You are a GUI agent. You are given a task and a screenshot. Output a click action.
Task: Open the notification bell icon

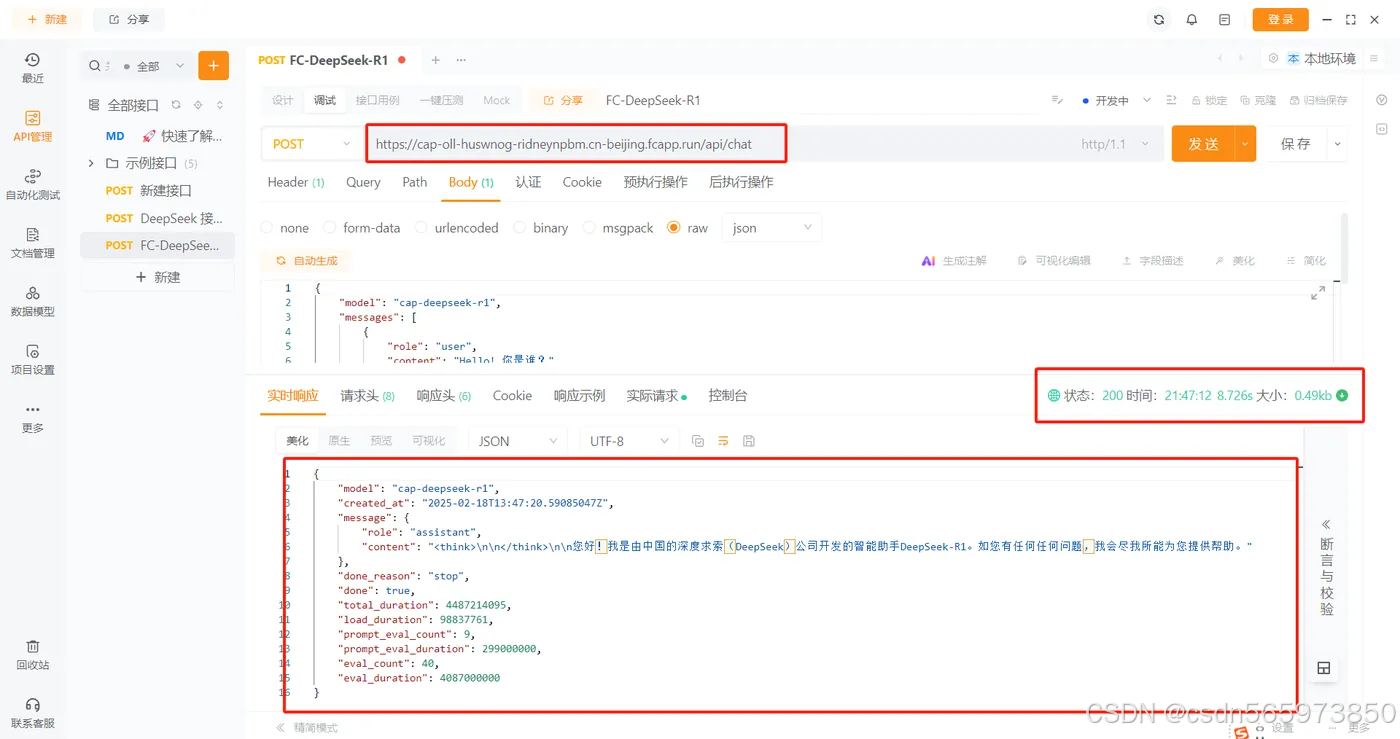click(1191, 19)
